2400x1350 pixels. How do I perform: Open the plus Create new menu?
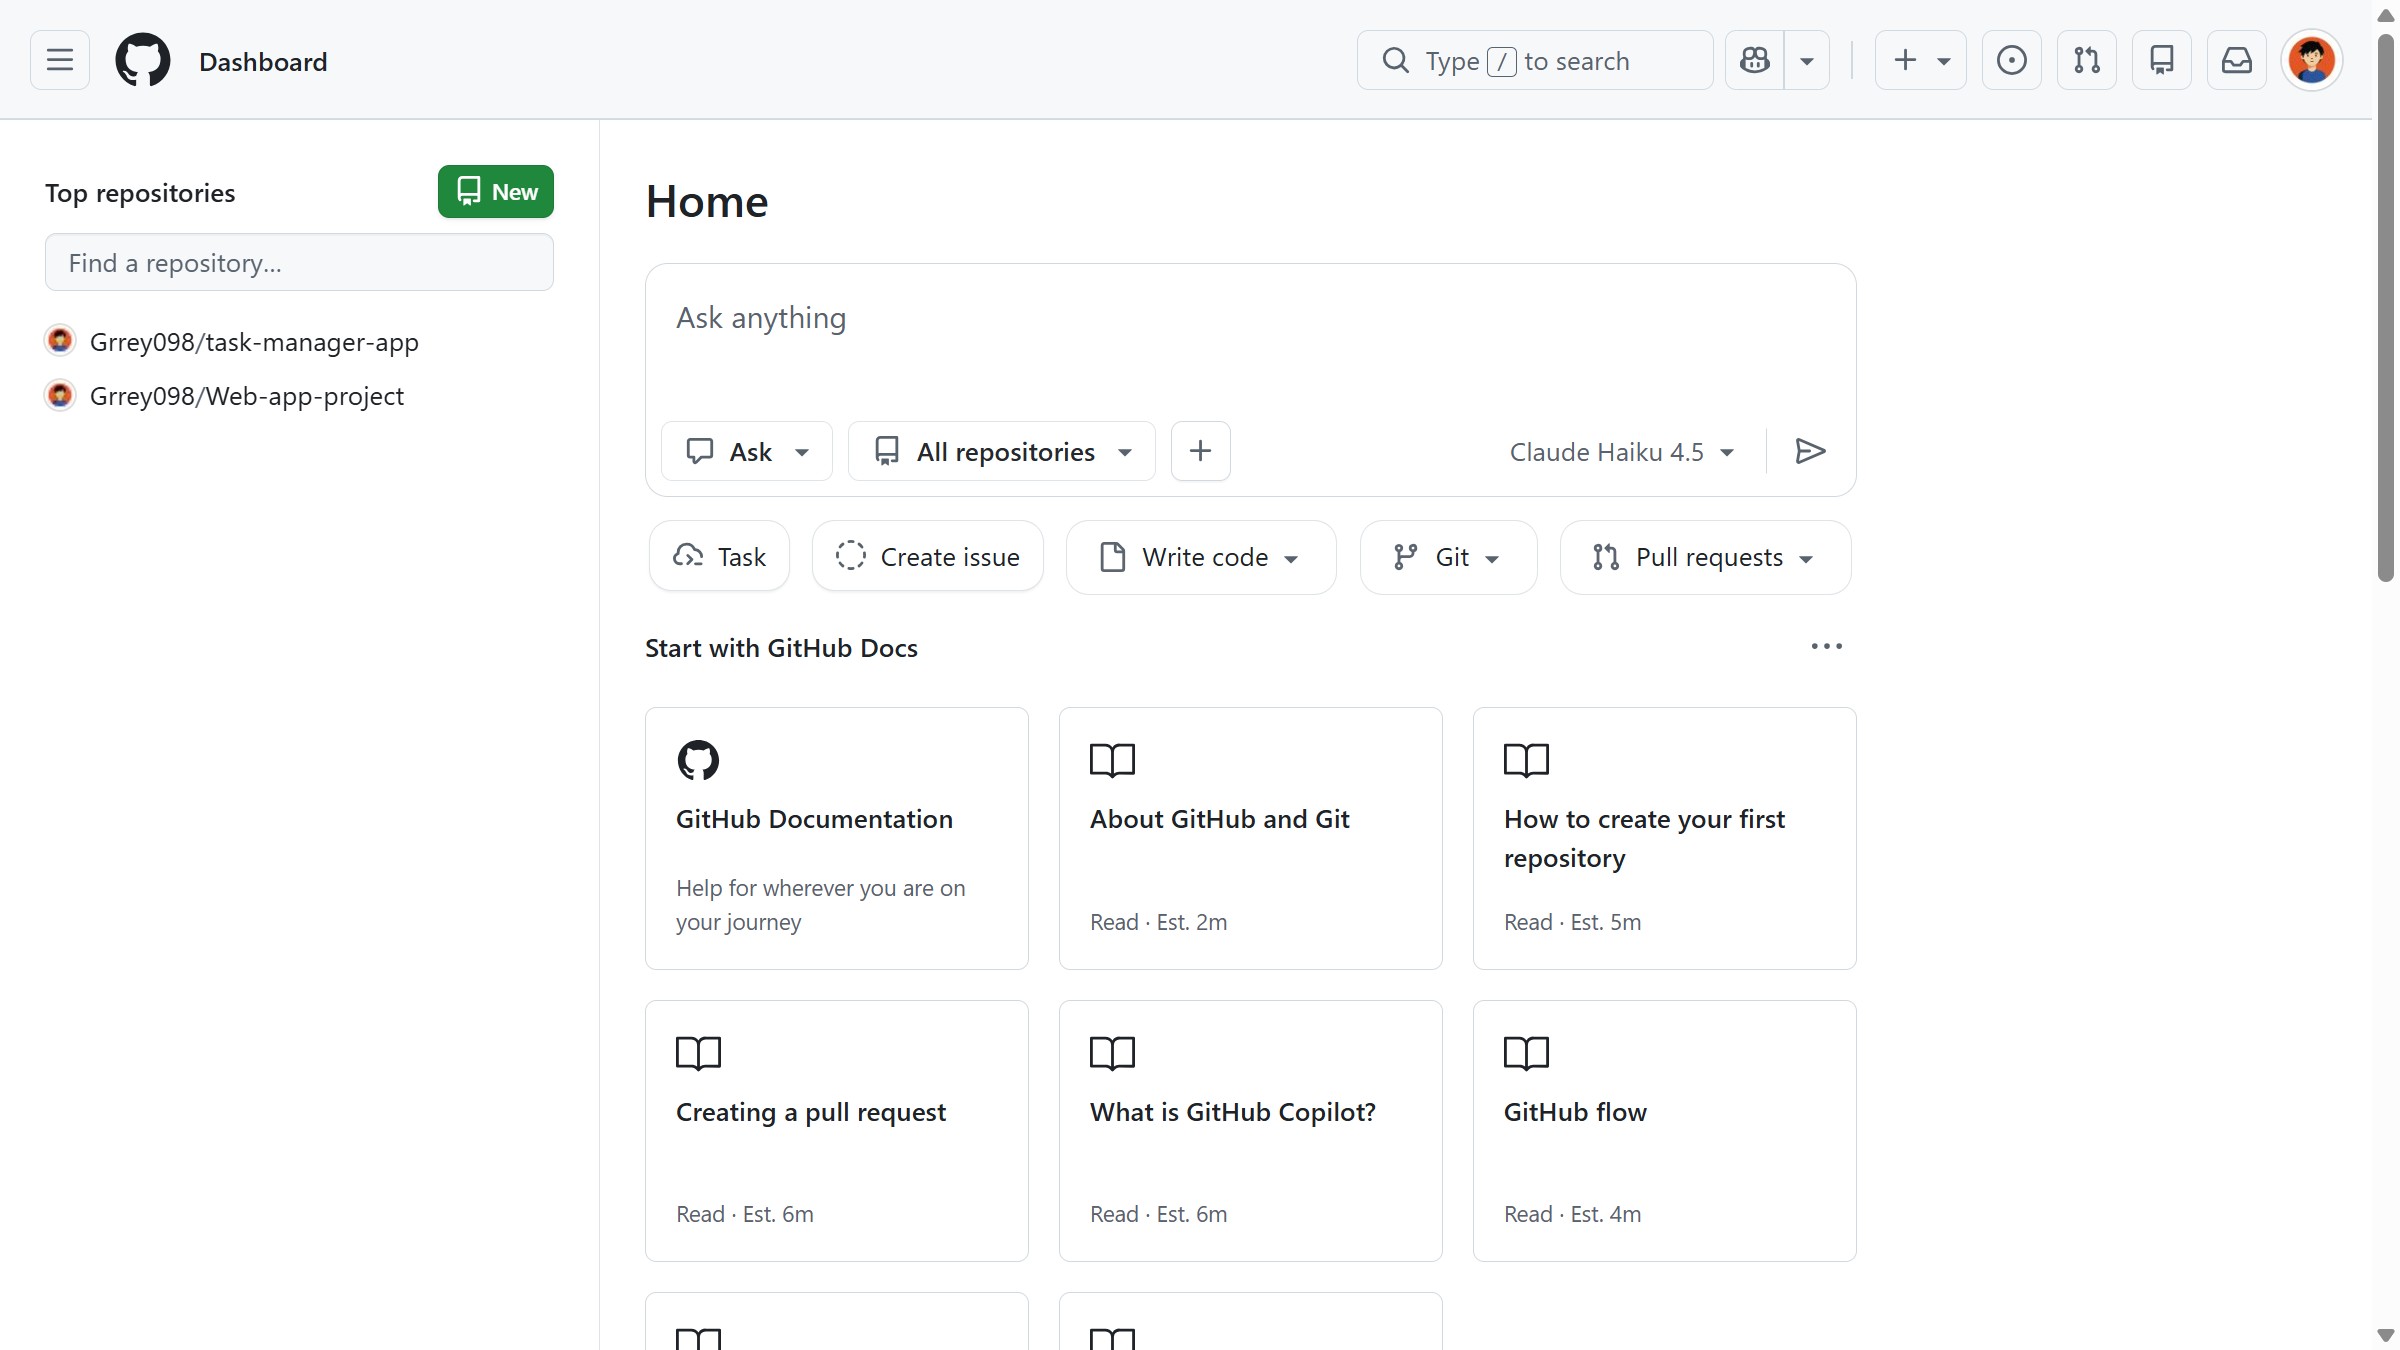point(1921,60)
